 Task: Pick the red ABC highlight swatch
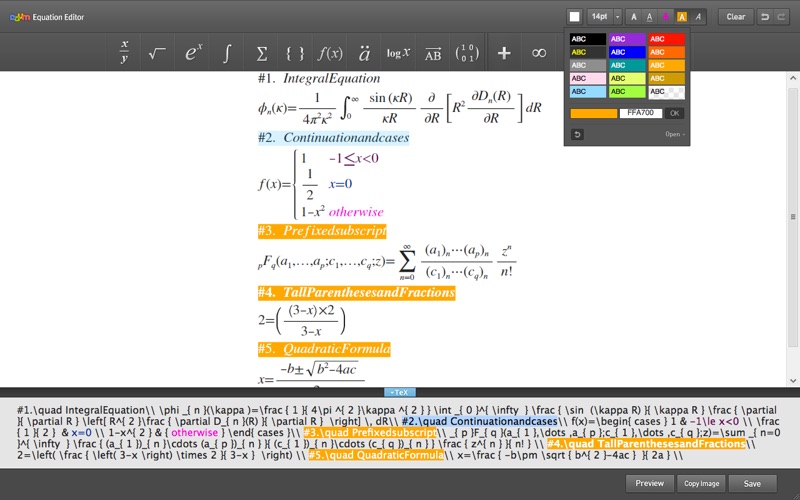(x=667, y=39)
